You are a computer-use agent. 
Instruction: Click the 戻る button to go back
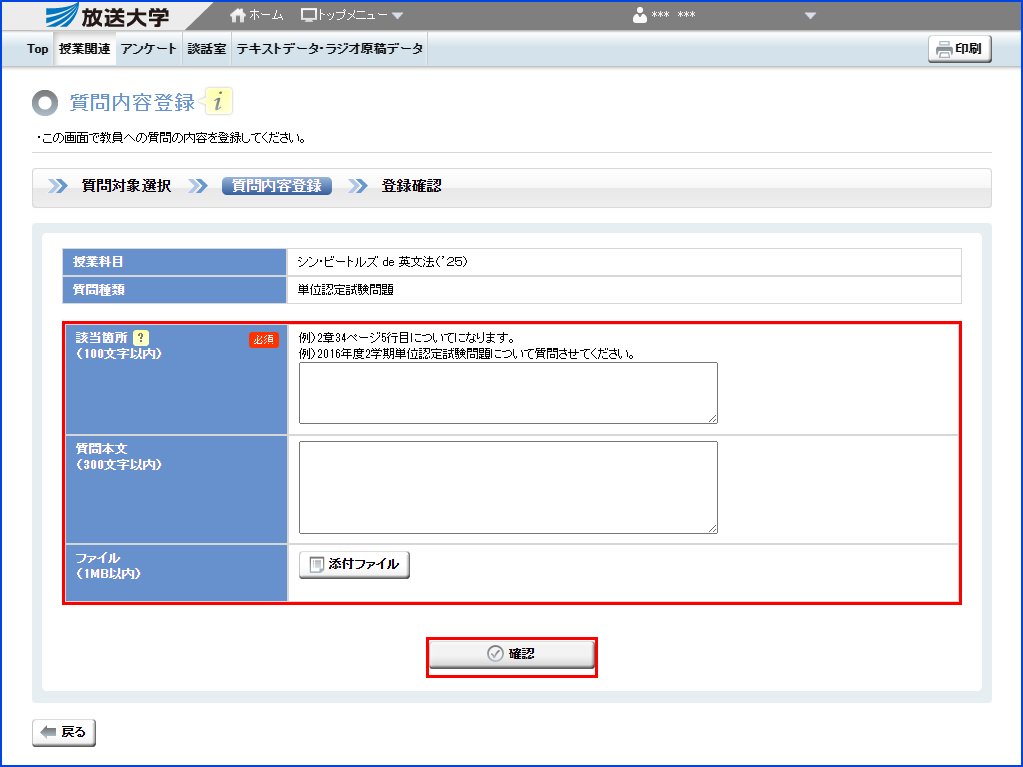tap(63, 732)
